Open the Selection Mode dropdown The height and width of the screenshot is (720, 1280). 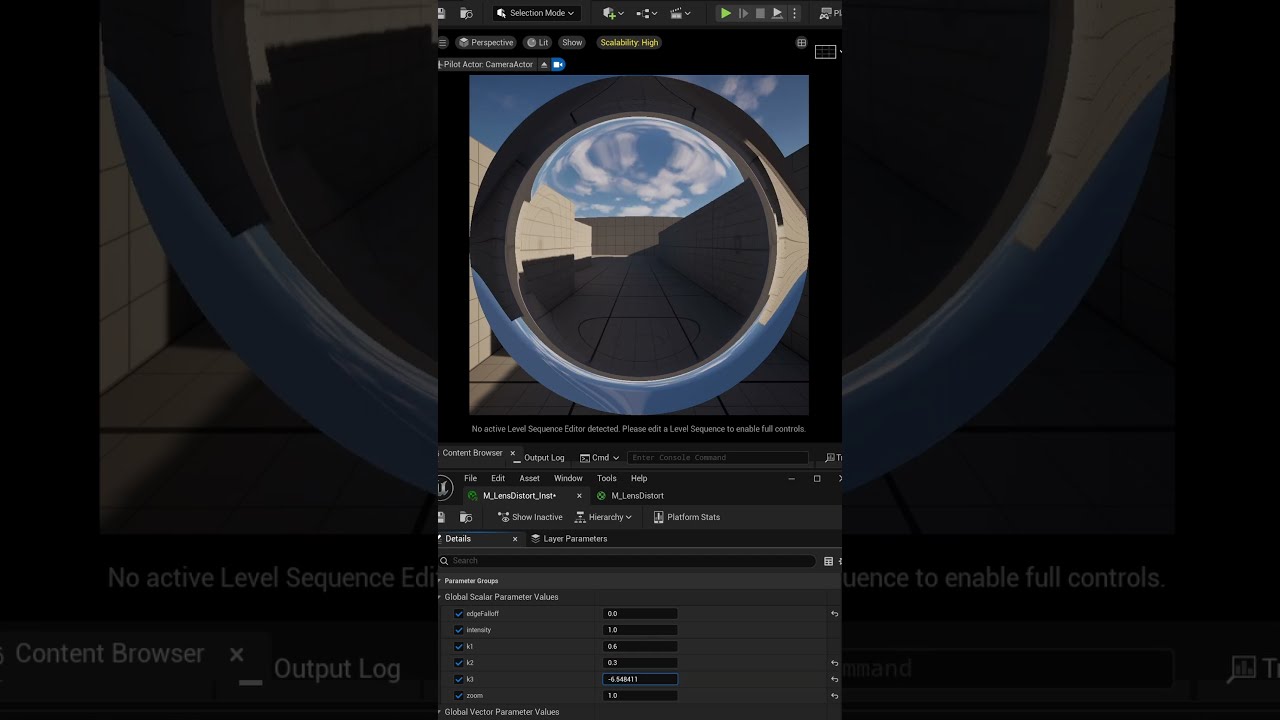pyautogui.click(x=535, y=13)
